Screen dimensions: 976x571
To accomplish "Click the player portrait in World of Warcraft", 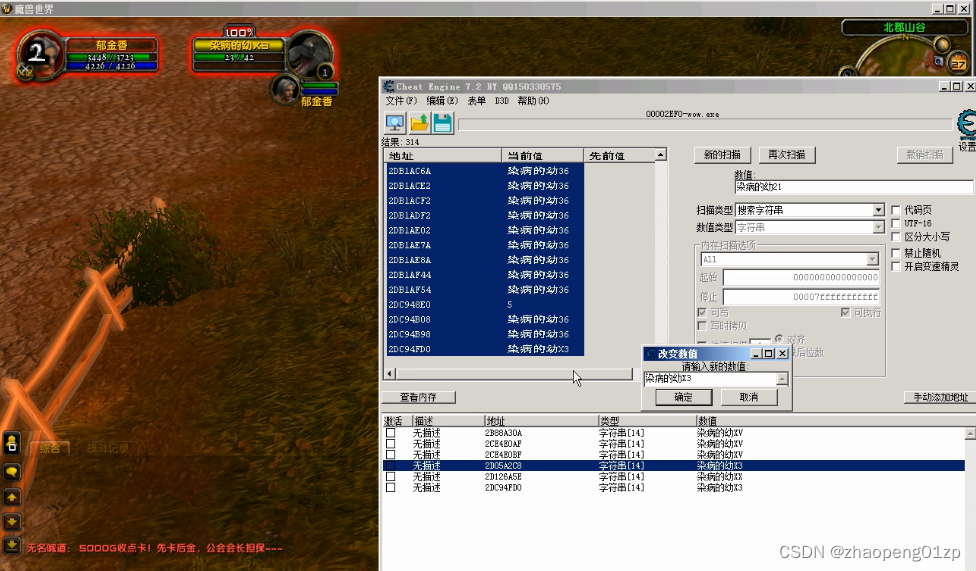I will (41, 55).
